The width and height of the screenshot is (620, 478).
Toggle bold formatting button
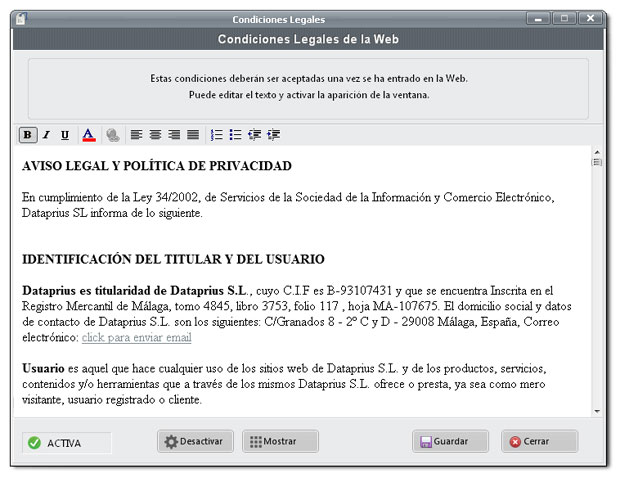coord(28,135)
